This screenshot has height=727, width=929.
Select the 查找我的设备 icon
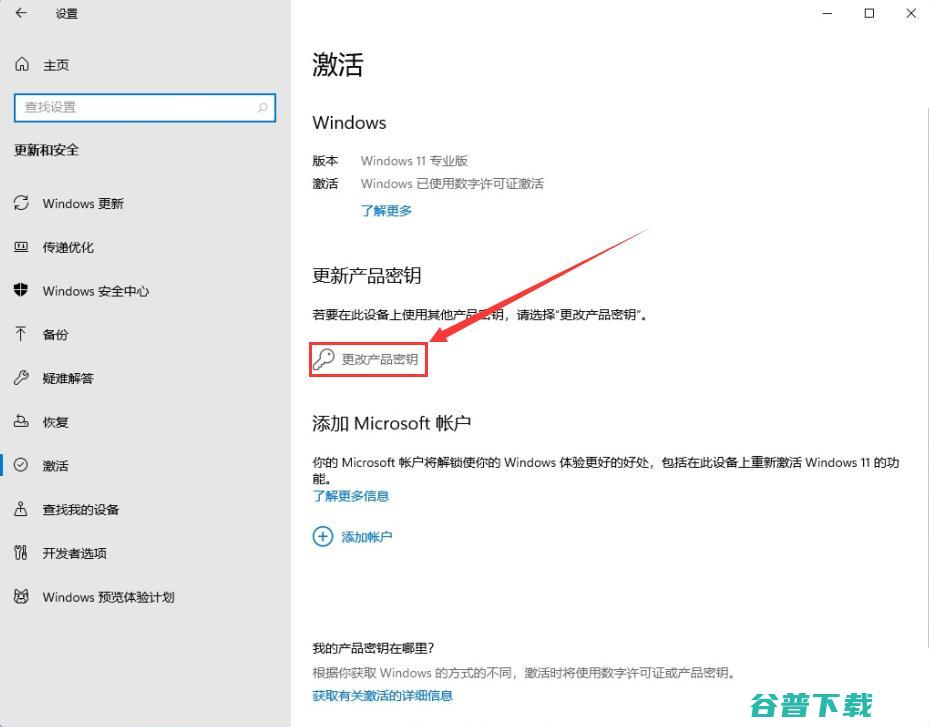click(x=22, y=509)
